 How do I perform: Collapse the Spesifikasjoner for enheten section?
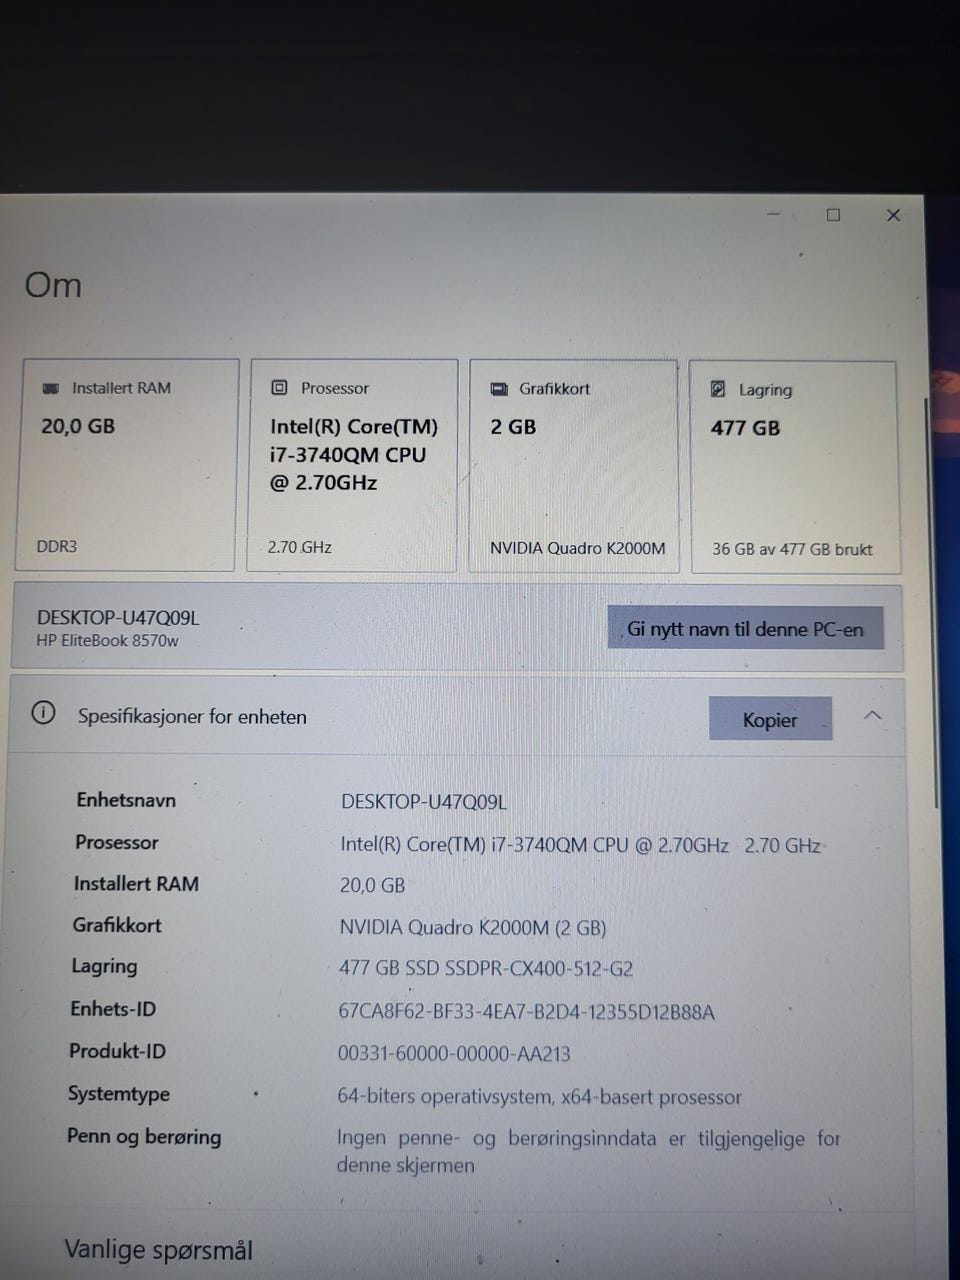(872, 716)
